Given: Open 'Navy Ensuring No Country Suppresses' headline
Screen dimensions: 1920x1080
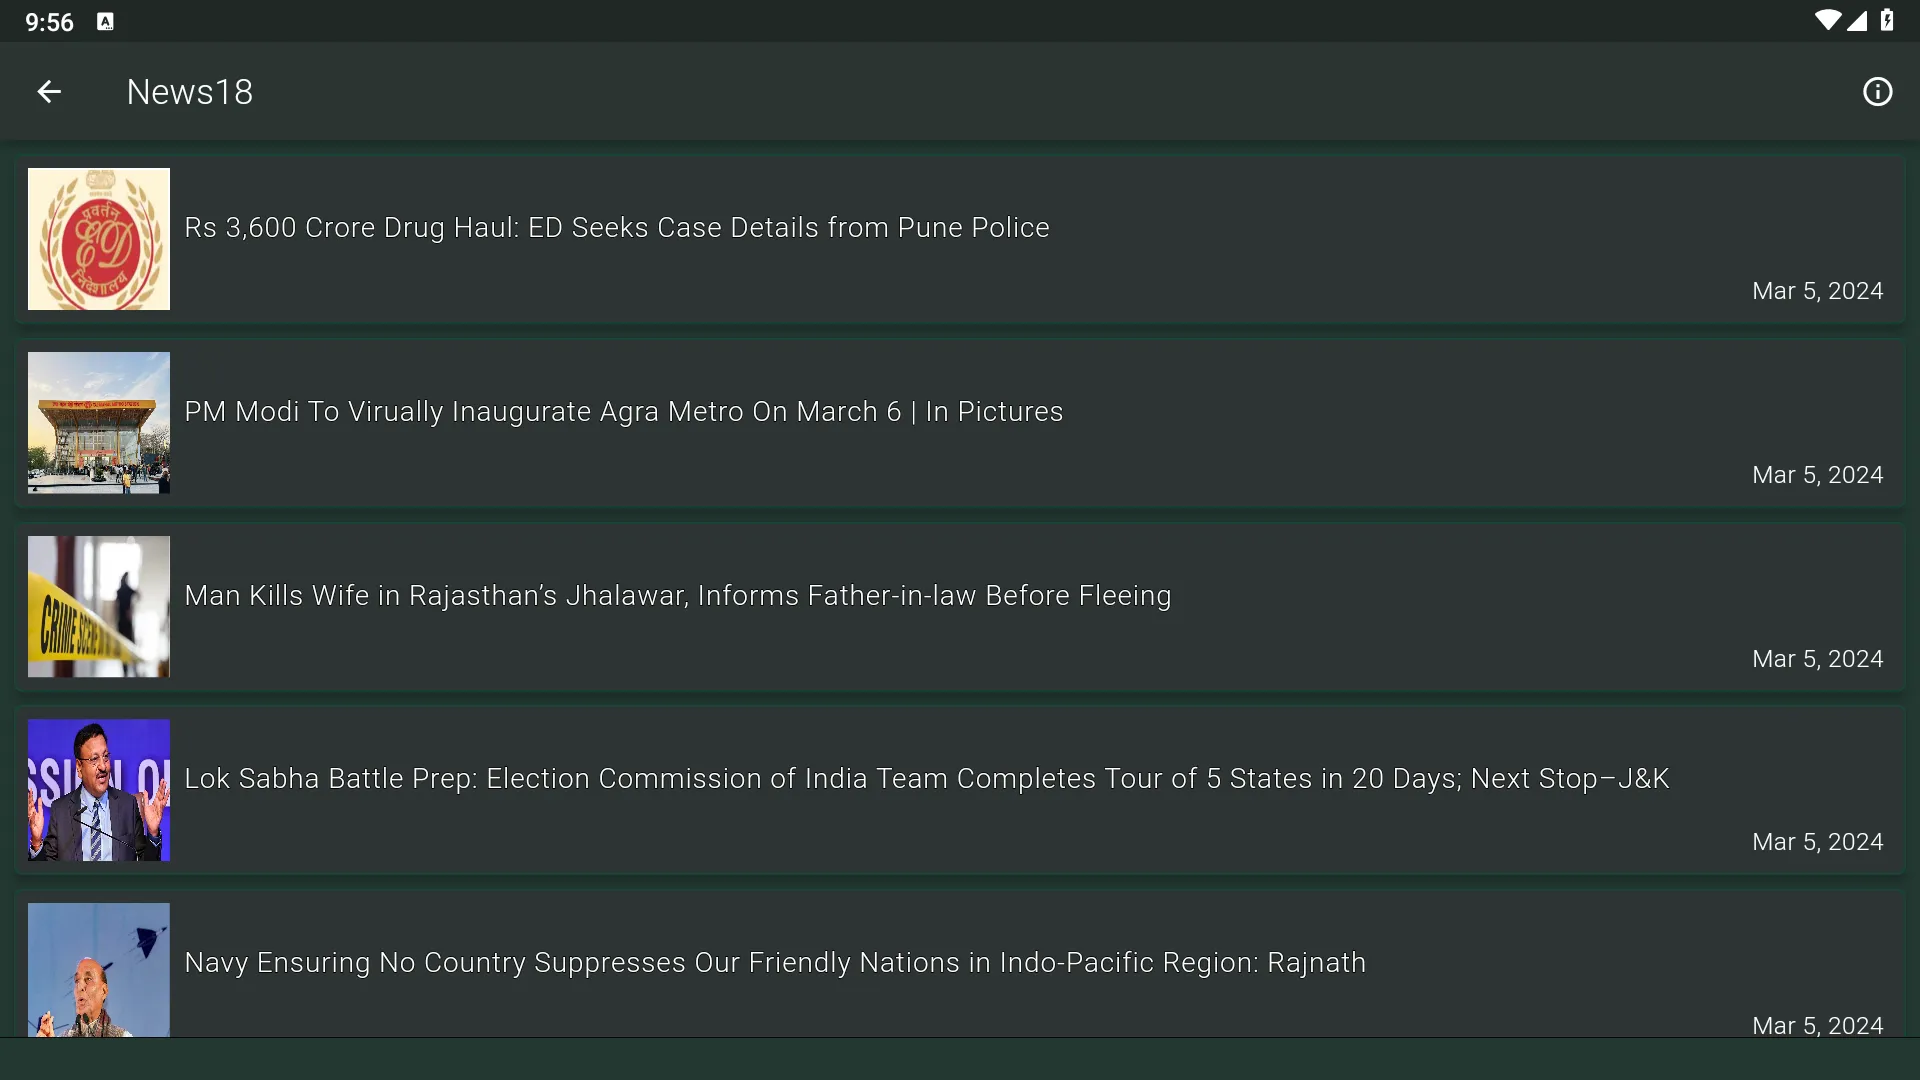Looking at the screenshot, I should point(775,963).
